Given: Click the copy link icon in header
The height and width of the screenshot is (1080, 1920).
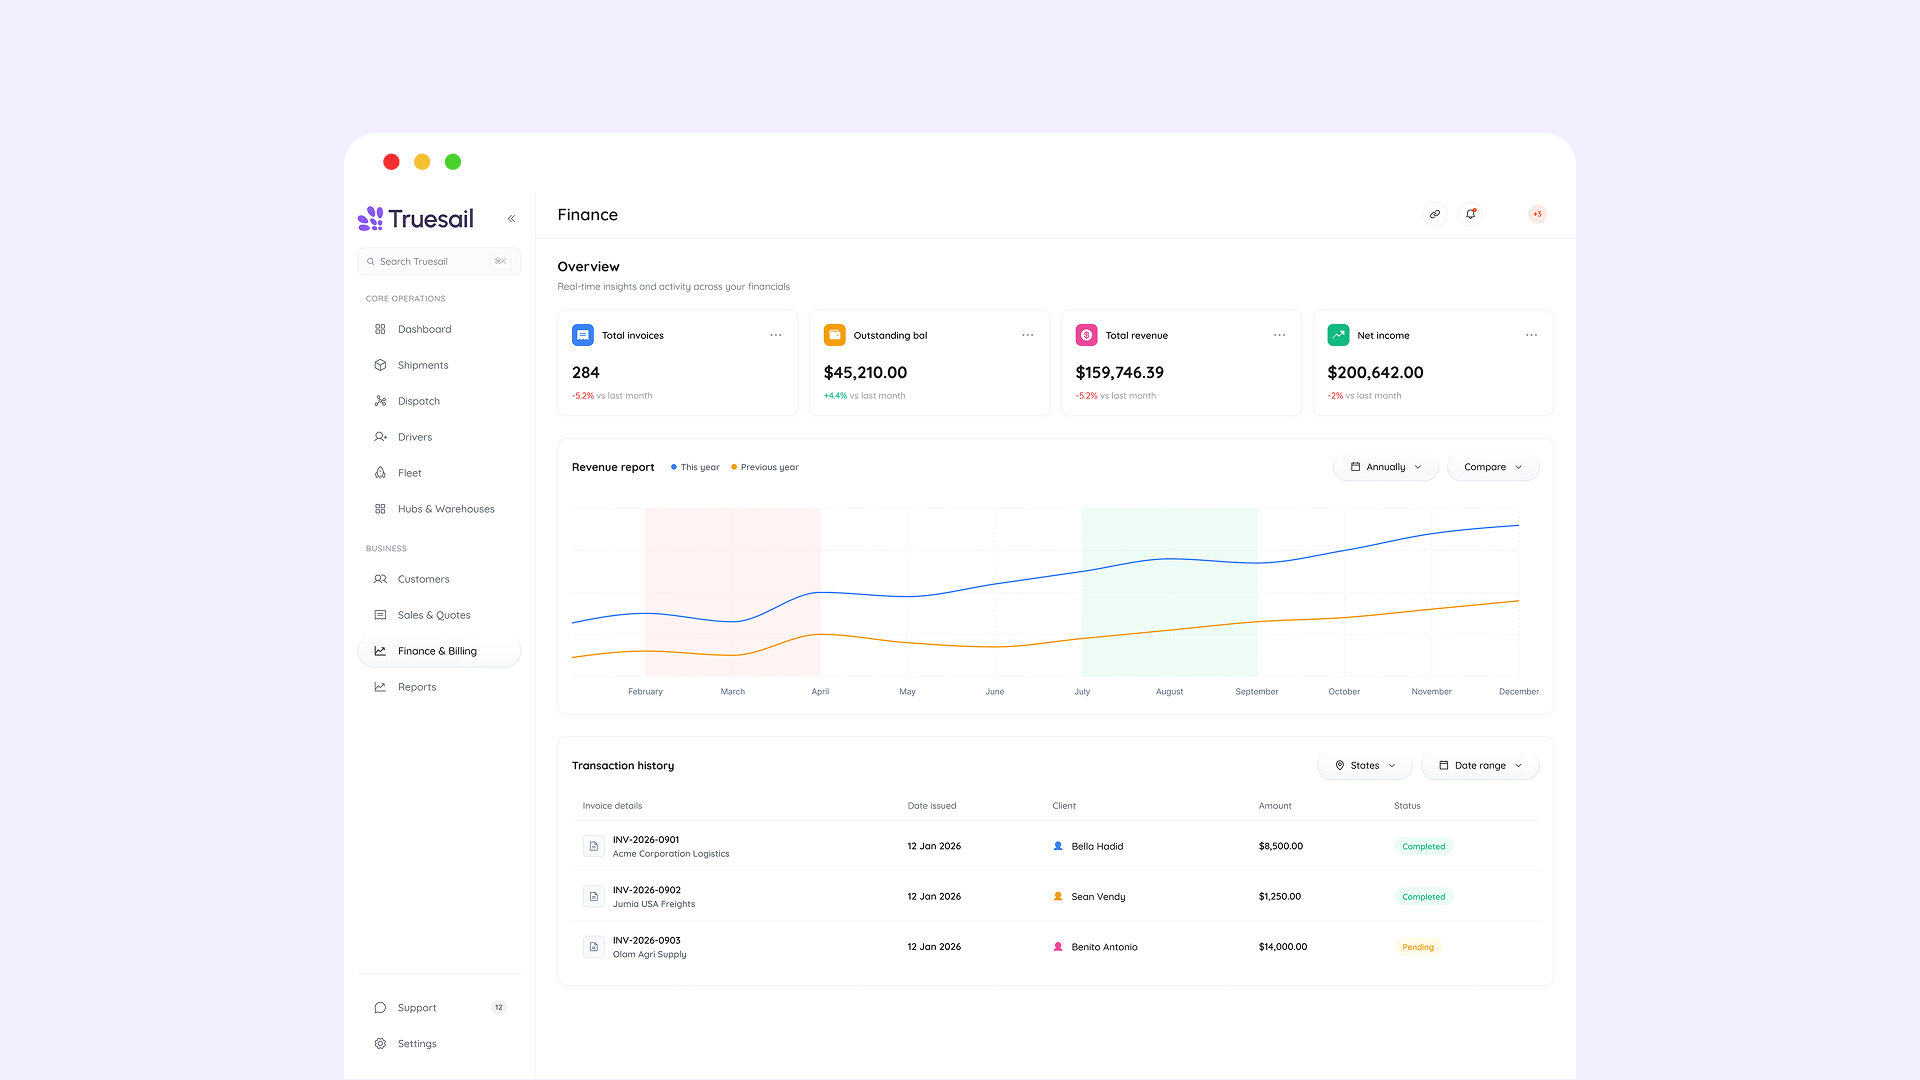Looking at the screenshot, I should (x=1435, y=214).
